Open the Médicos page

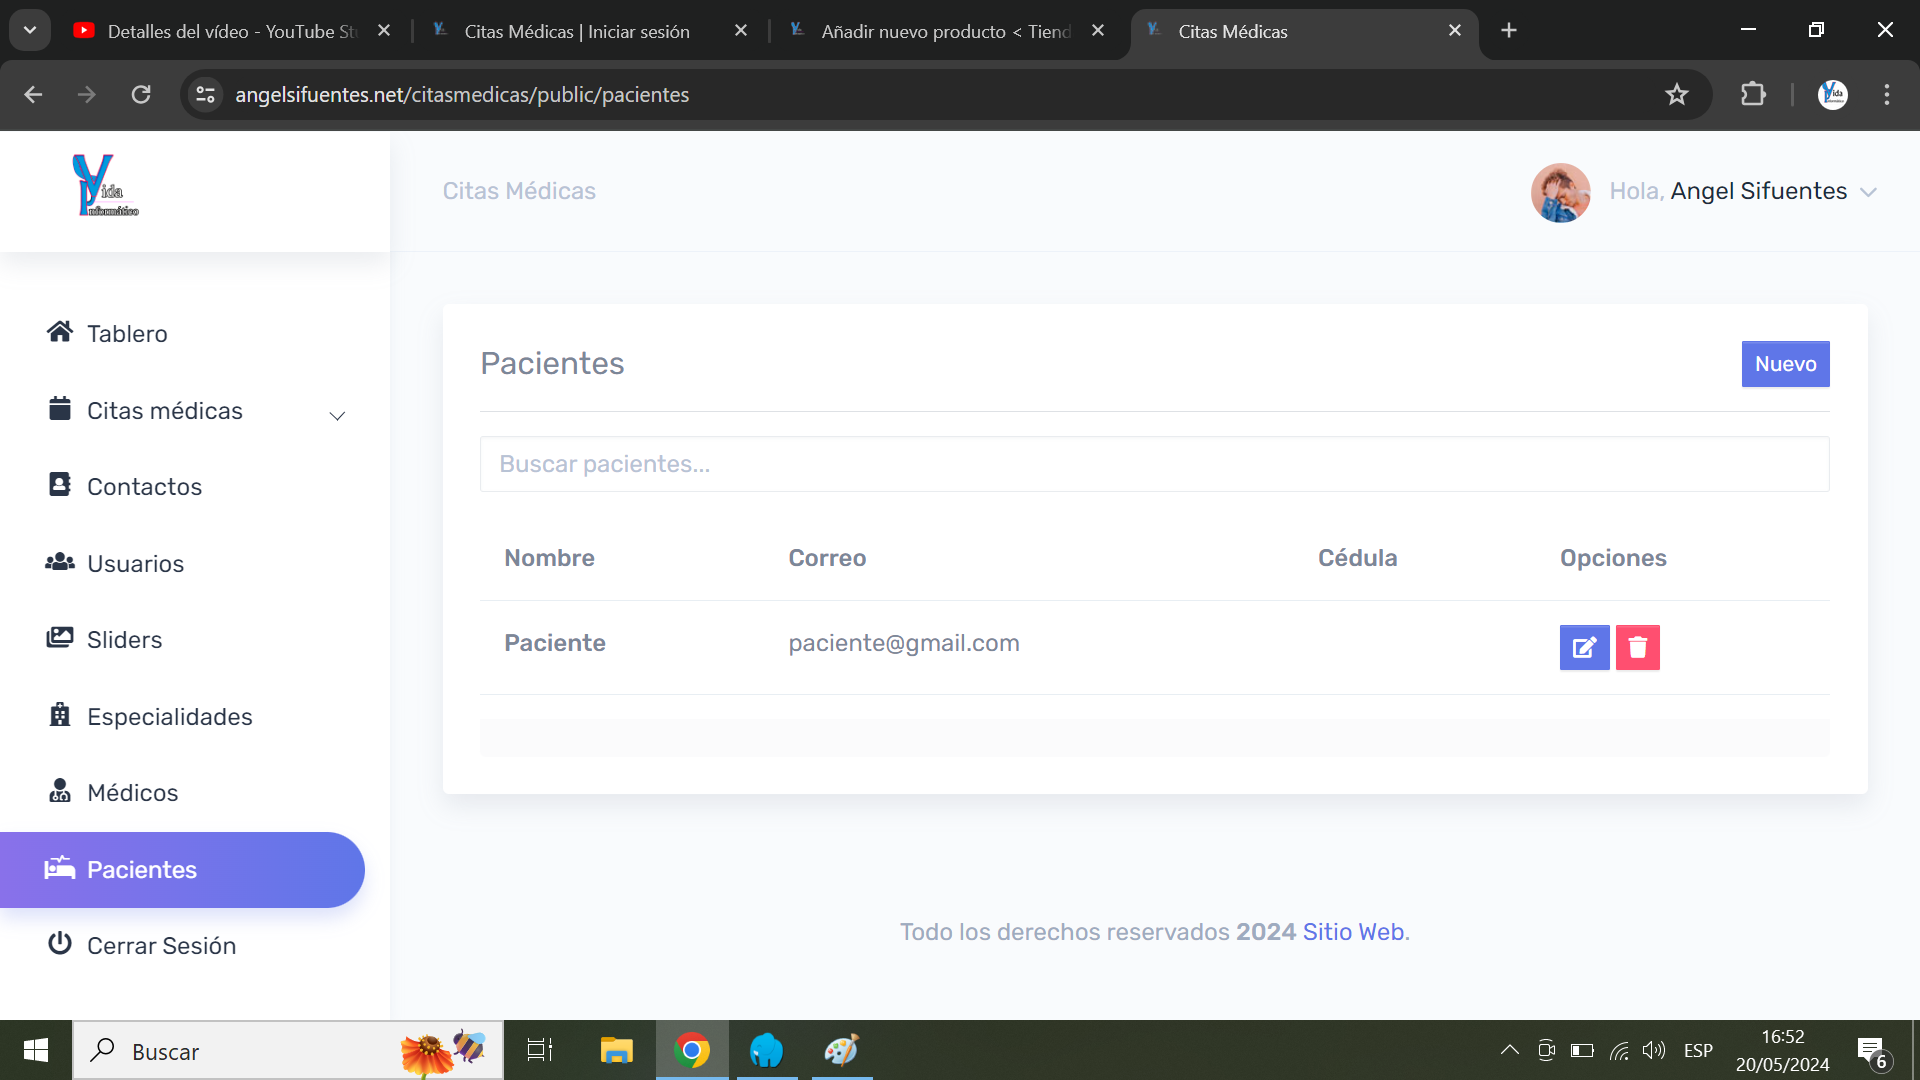click(133, 792)
